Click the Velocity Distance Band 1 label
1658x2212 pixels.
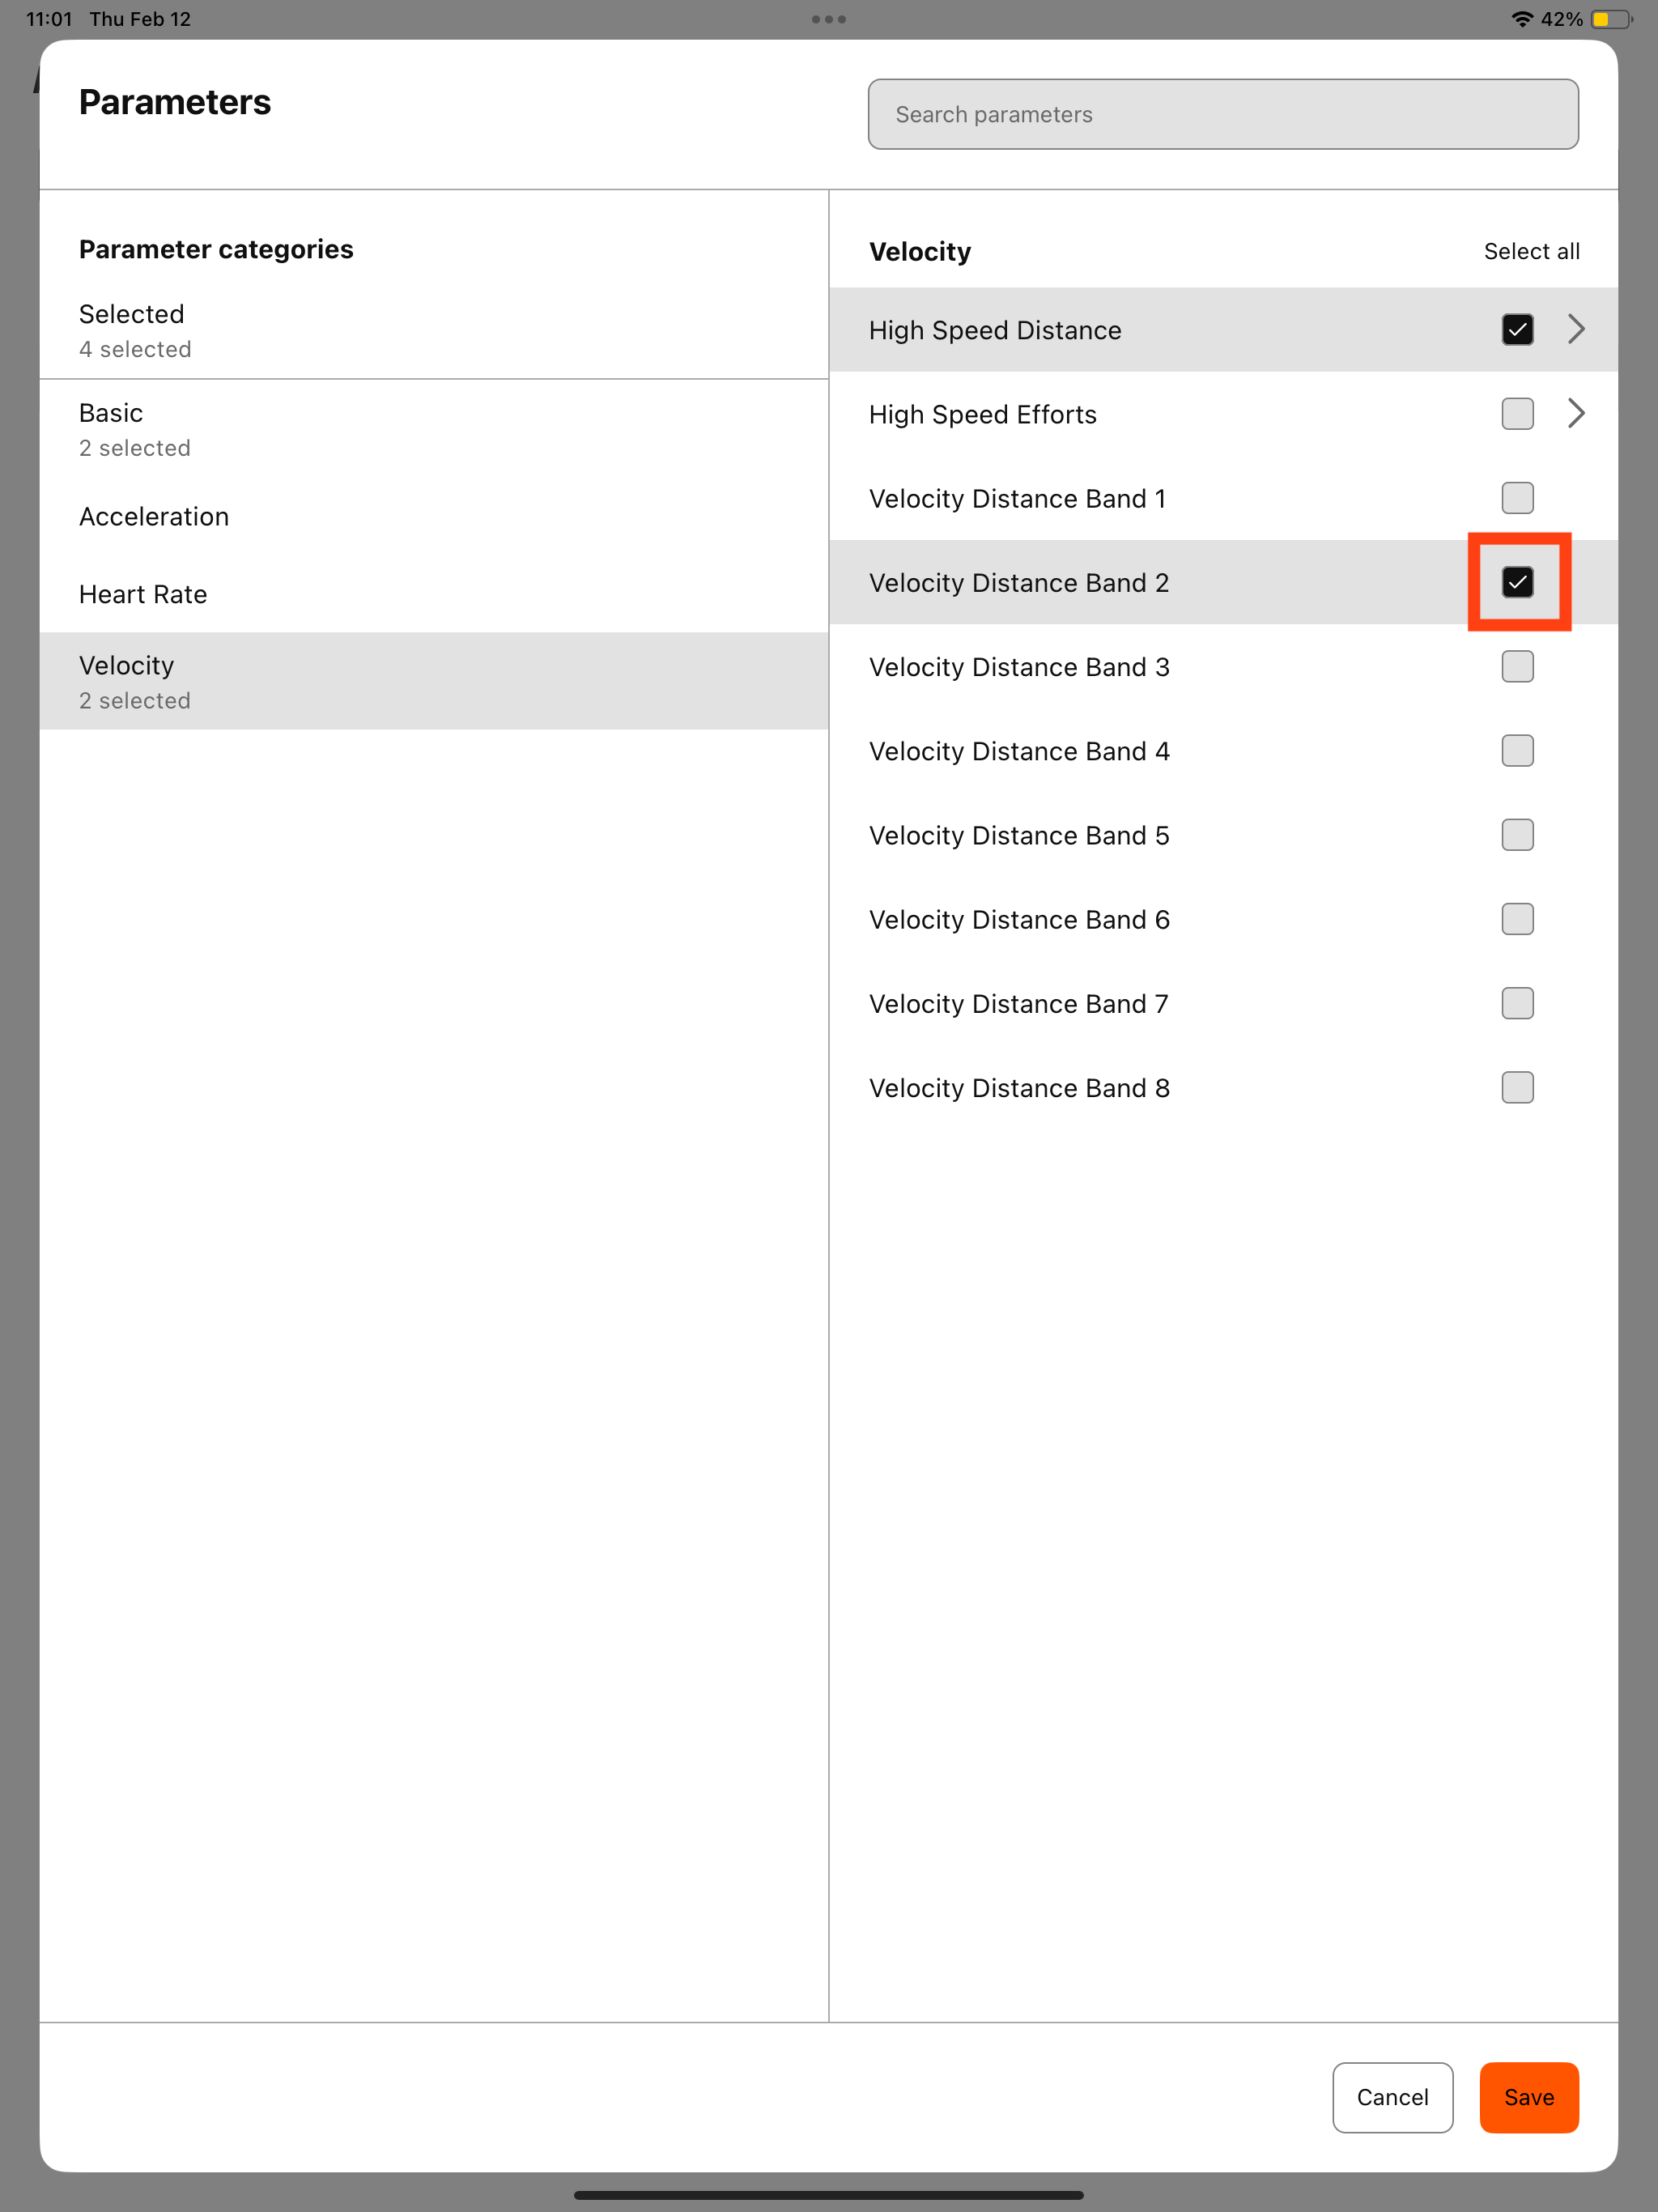tap(1017, 498)
